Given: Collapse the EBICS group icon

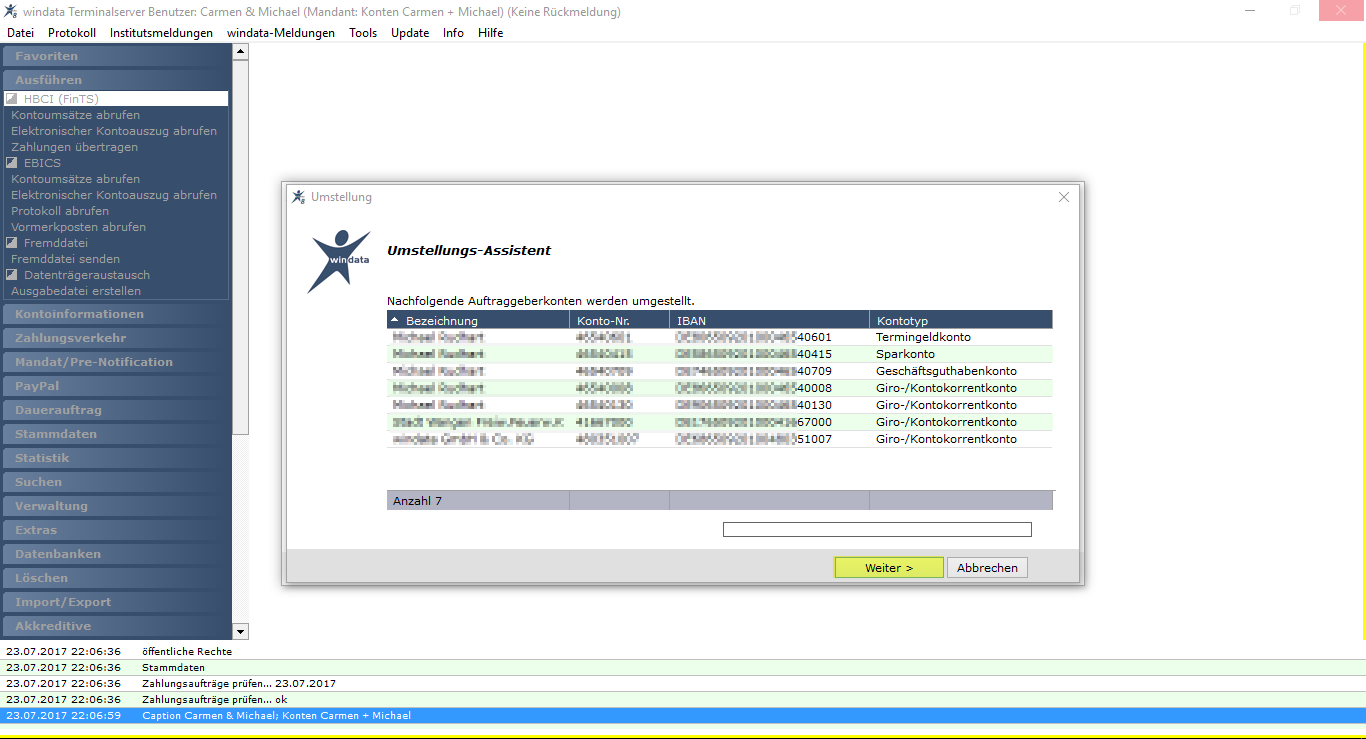Looking at the screenshot, I should [12, 163].
